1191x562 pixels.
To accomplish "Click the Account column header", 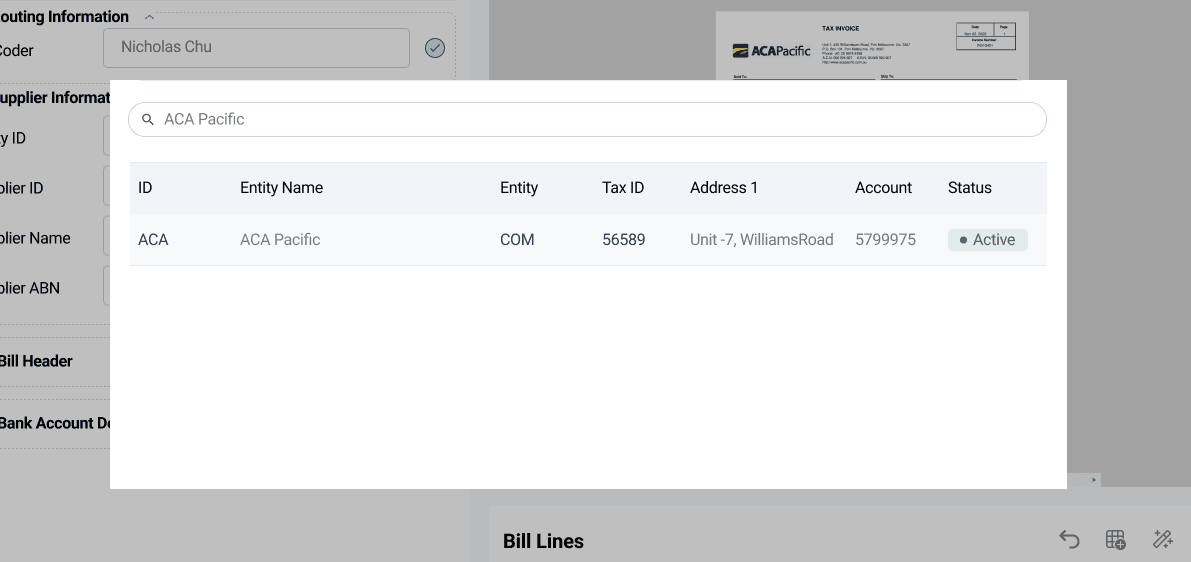I will click(x=883, y=188).
